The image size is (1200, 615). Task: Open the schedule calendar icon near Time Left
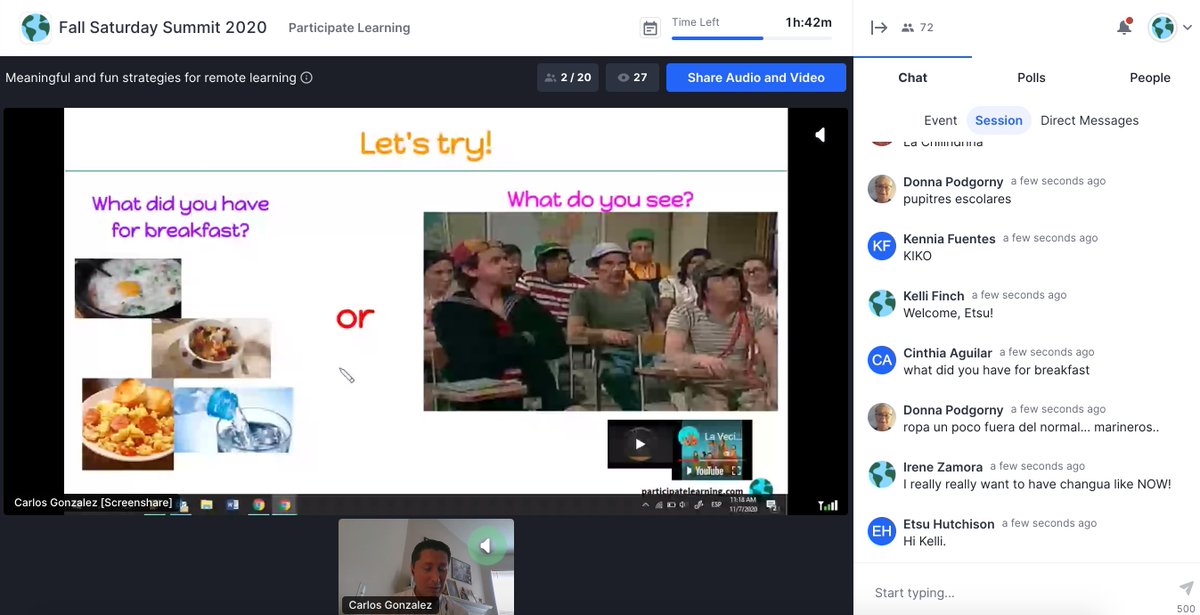pos(650,28)
